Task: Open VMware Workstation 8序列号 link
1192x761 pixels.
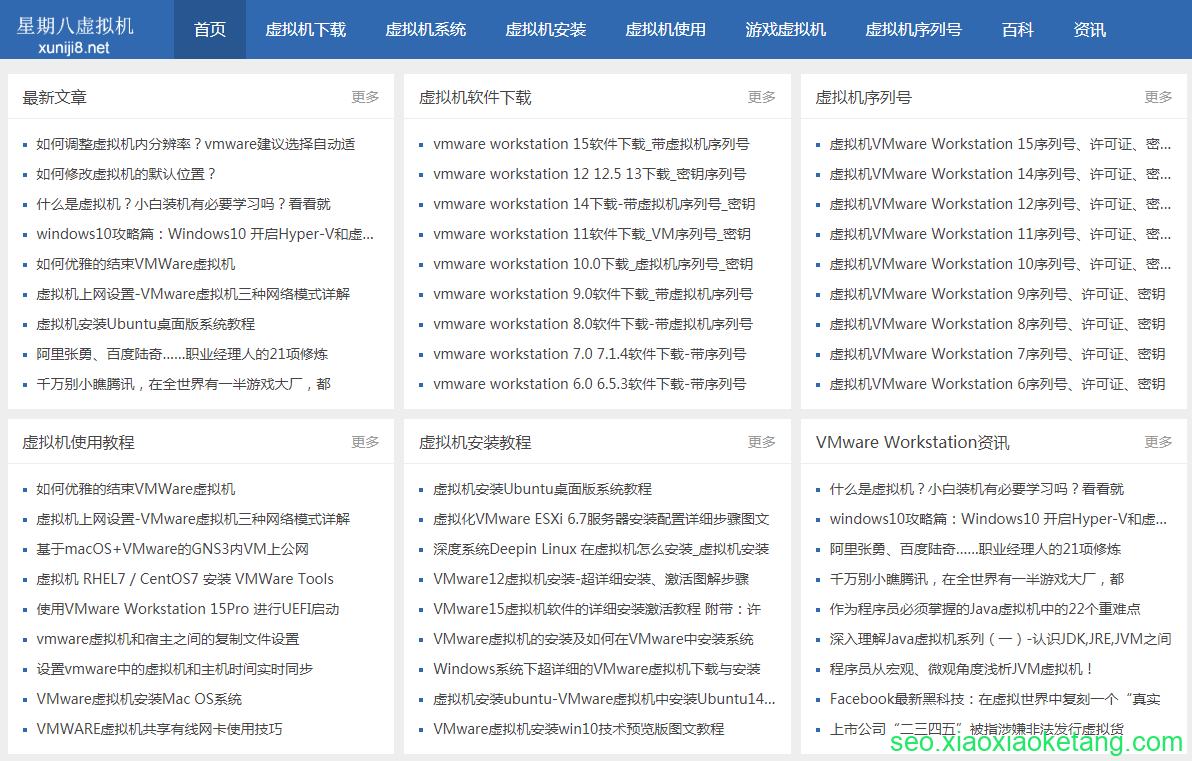Action: click(x=997, y=324)
